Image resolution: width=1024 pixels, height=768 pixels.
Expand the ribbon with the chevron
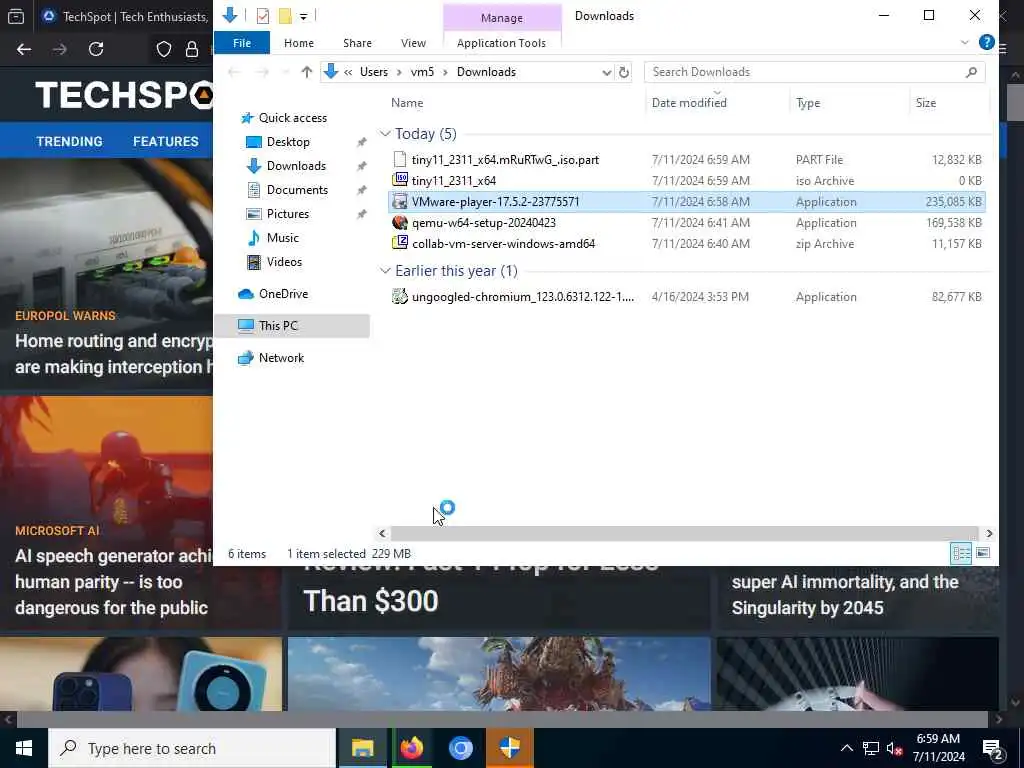(x=964, y=42)
